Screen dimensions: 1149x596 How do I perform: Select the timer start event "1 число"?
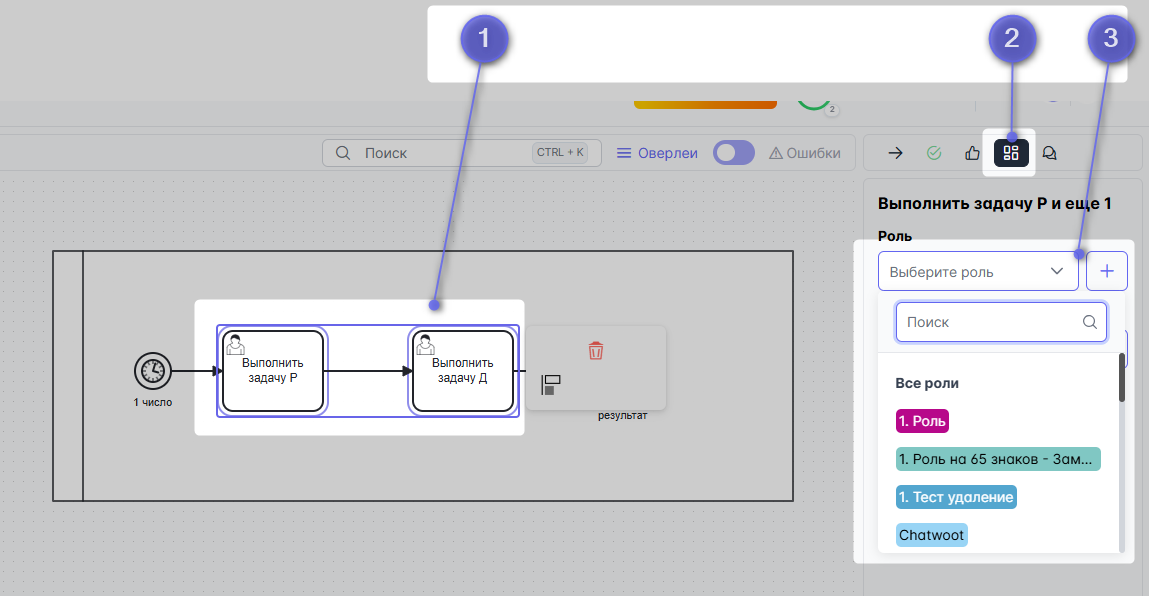click(152, 371)
